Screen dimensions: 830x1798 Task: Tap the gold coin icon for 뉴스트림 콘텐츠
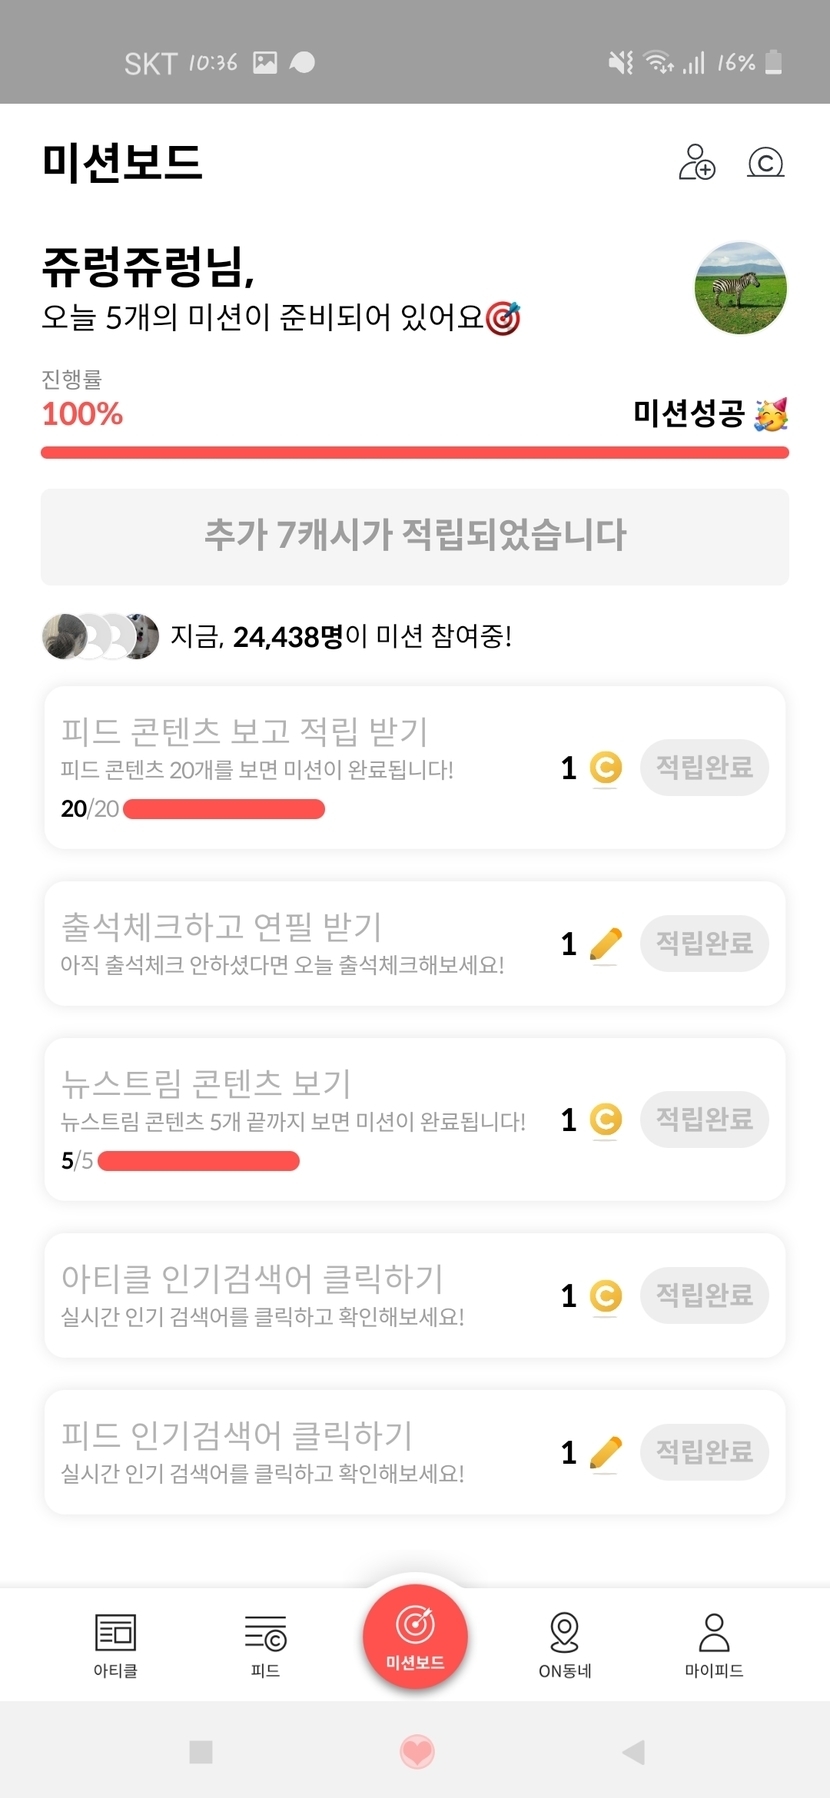tap(605, 1119)
